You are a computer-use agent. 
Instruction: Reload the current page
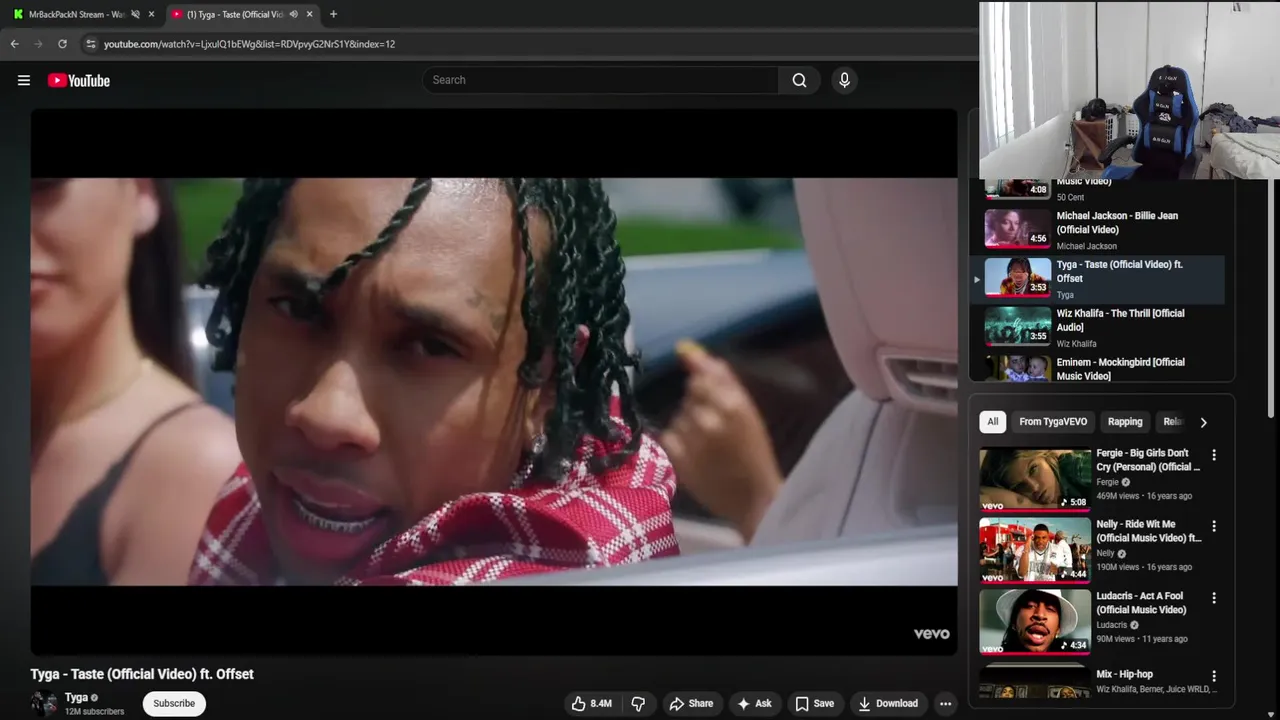(x=62, y=44)
